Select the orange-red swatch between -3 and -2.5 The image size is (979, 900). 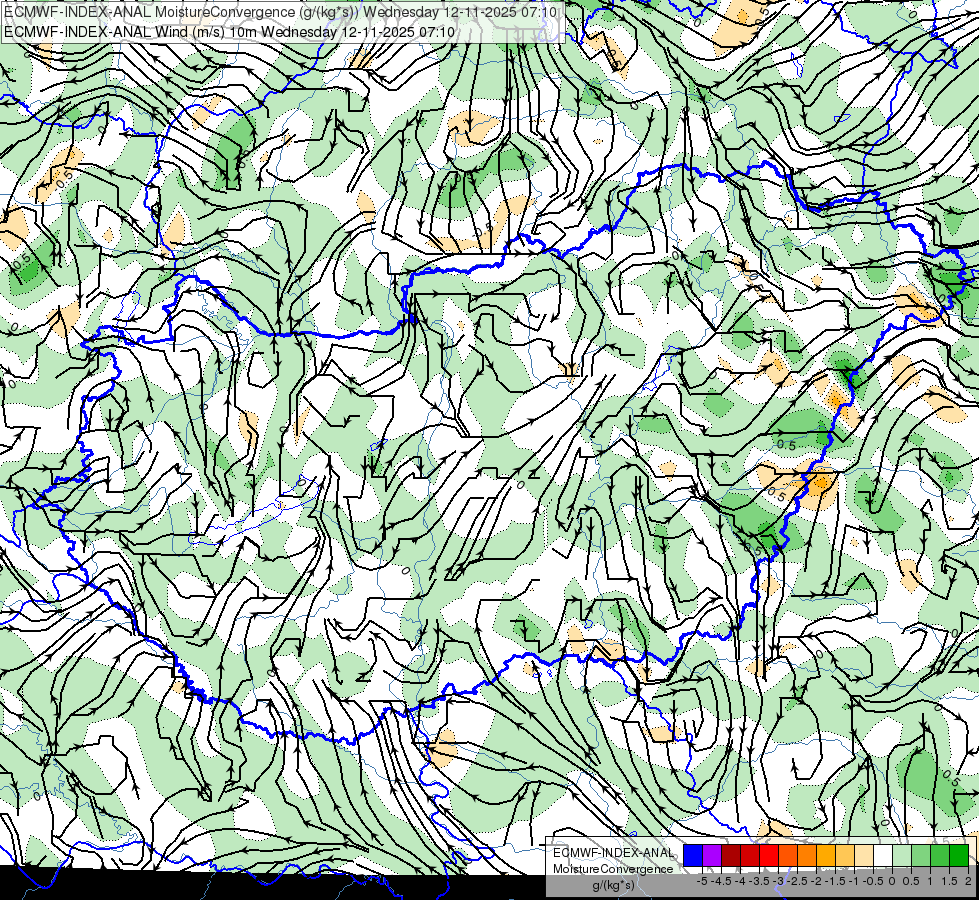788,855
